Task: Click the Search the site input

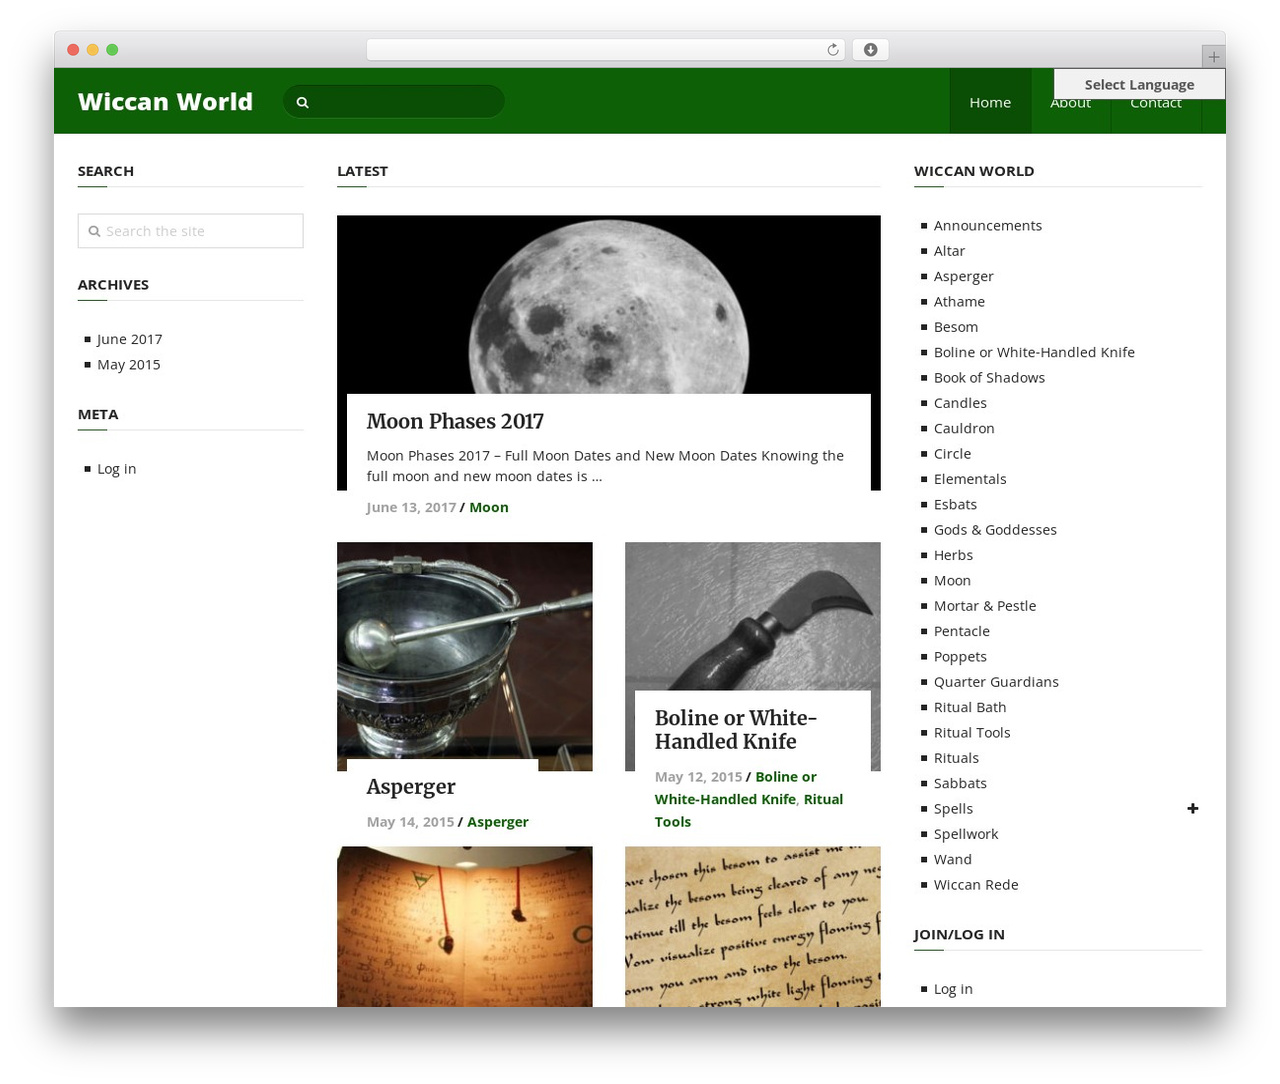Action: (x=190, y=231)
